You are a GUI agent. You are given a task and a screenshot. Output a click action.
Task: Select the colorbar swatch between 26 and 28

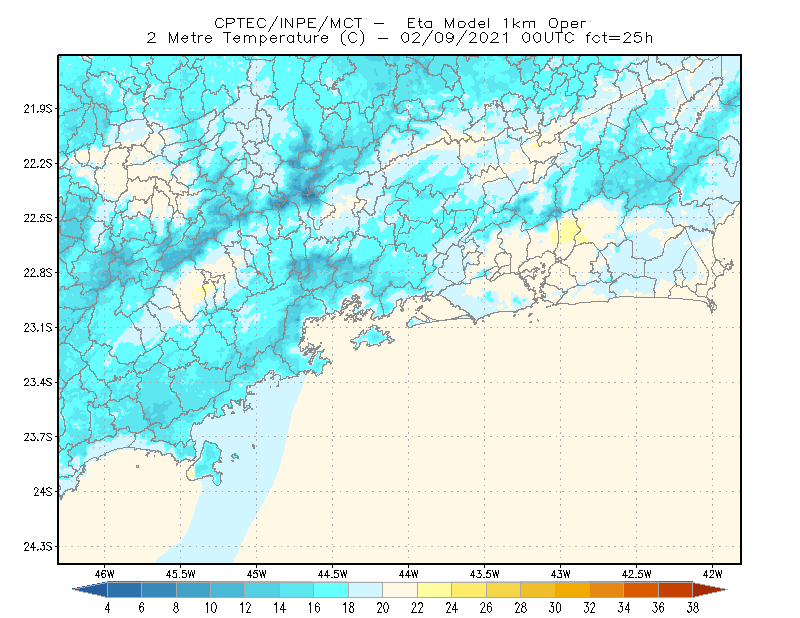(503, 589)
